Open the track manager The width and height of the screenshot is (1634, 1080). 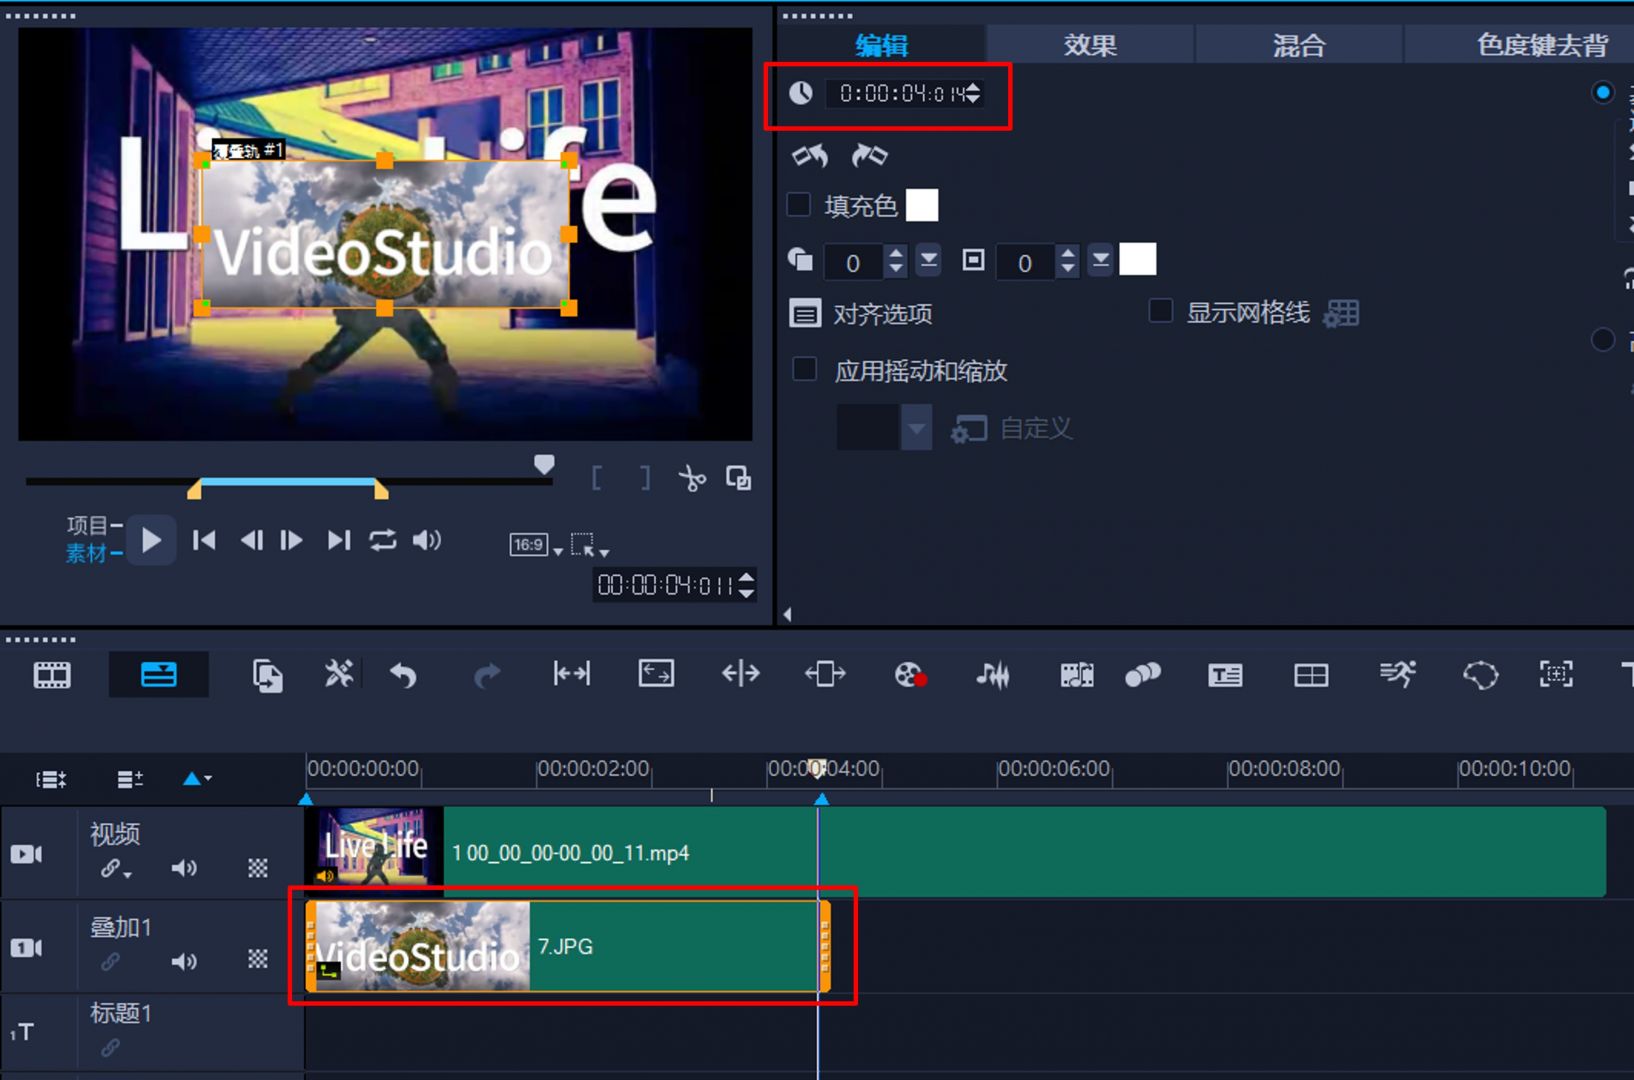(130, 779)
